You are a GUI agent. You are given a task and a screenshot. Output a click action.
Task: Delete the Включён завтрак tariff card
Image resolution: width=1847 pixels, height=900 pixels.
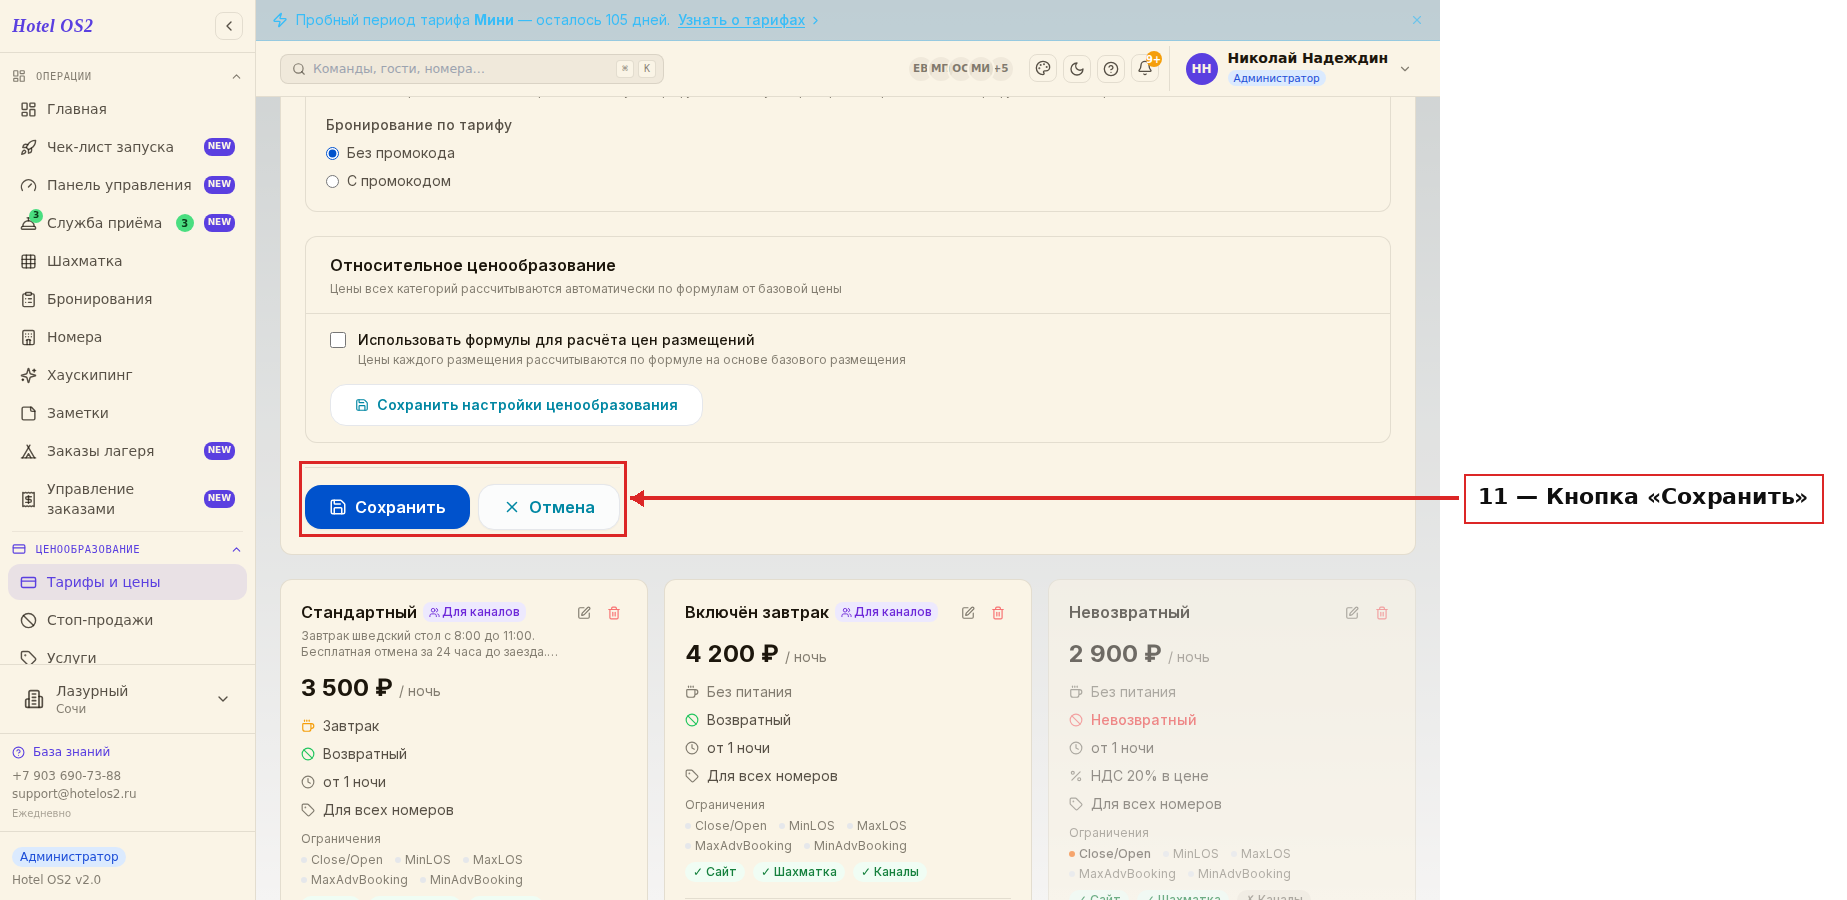[998, 613]
